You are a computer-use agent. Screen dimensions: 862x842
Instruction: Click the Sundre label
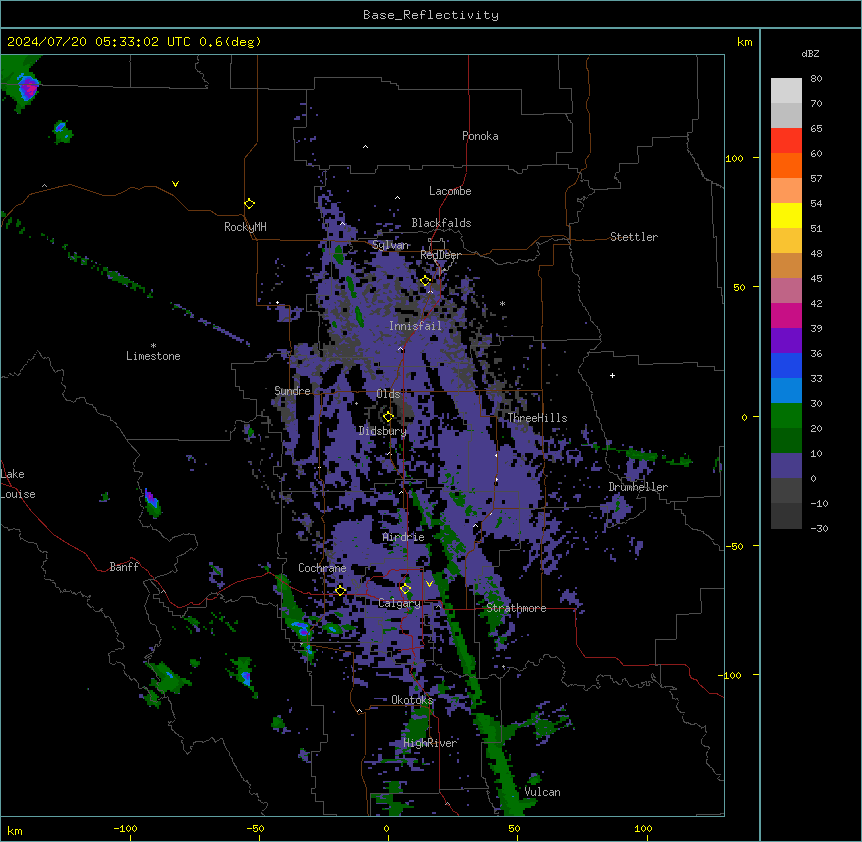coord(292,391)
